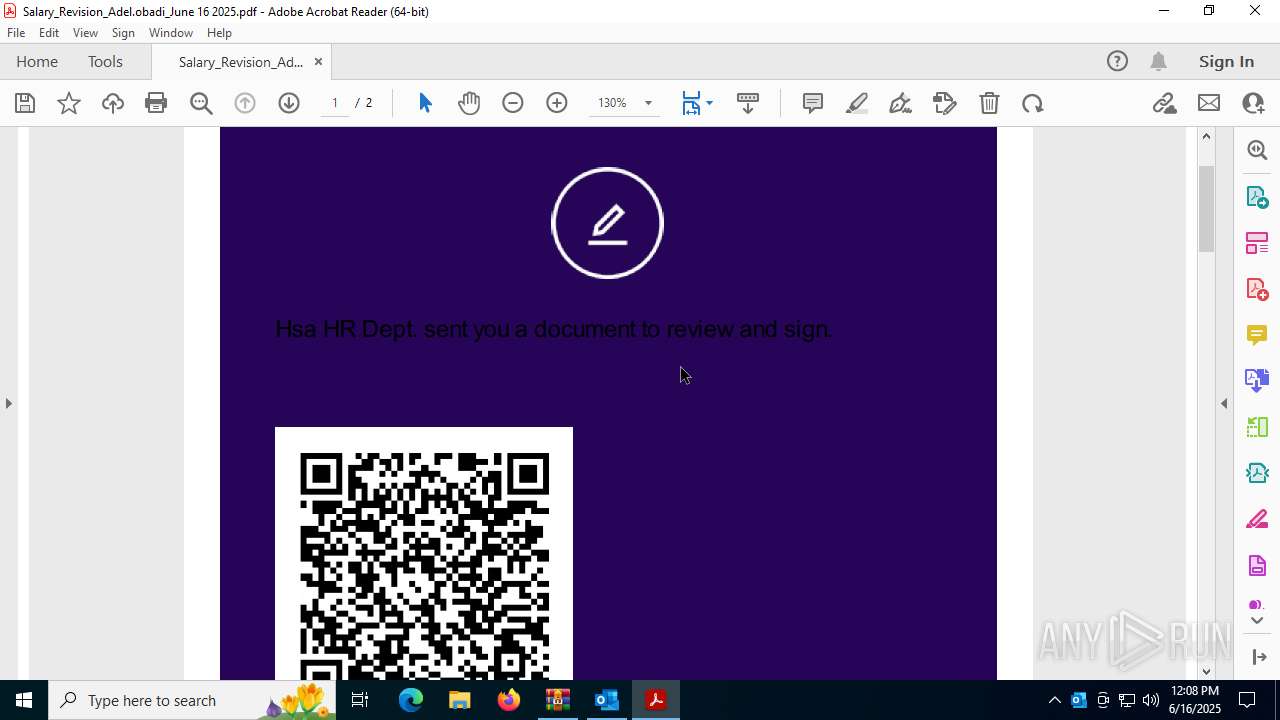Open the green Compress tool in right pane
1280x720 pixels.
(x=1257, y=427)
